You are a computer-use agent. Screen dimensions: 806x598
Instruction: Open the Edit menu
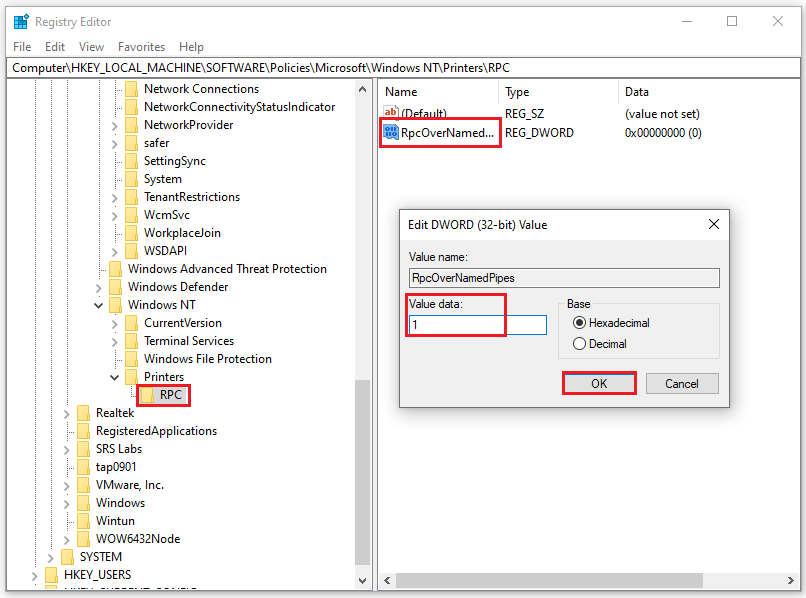55,47
